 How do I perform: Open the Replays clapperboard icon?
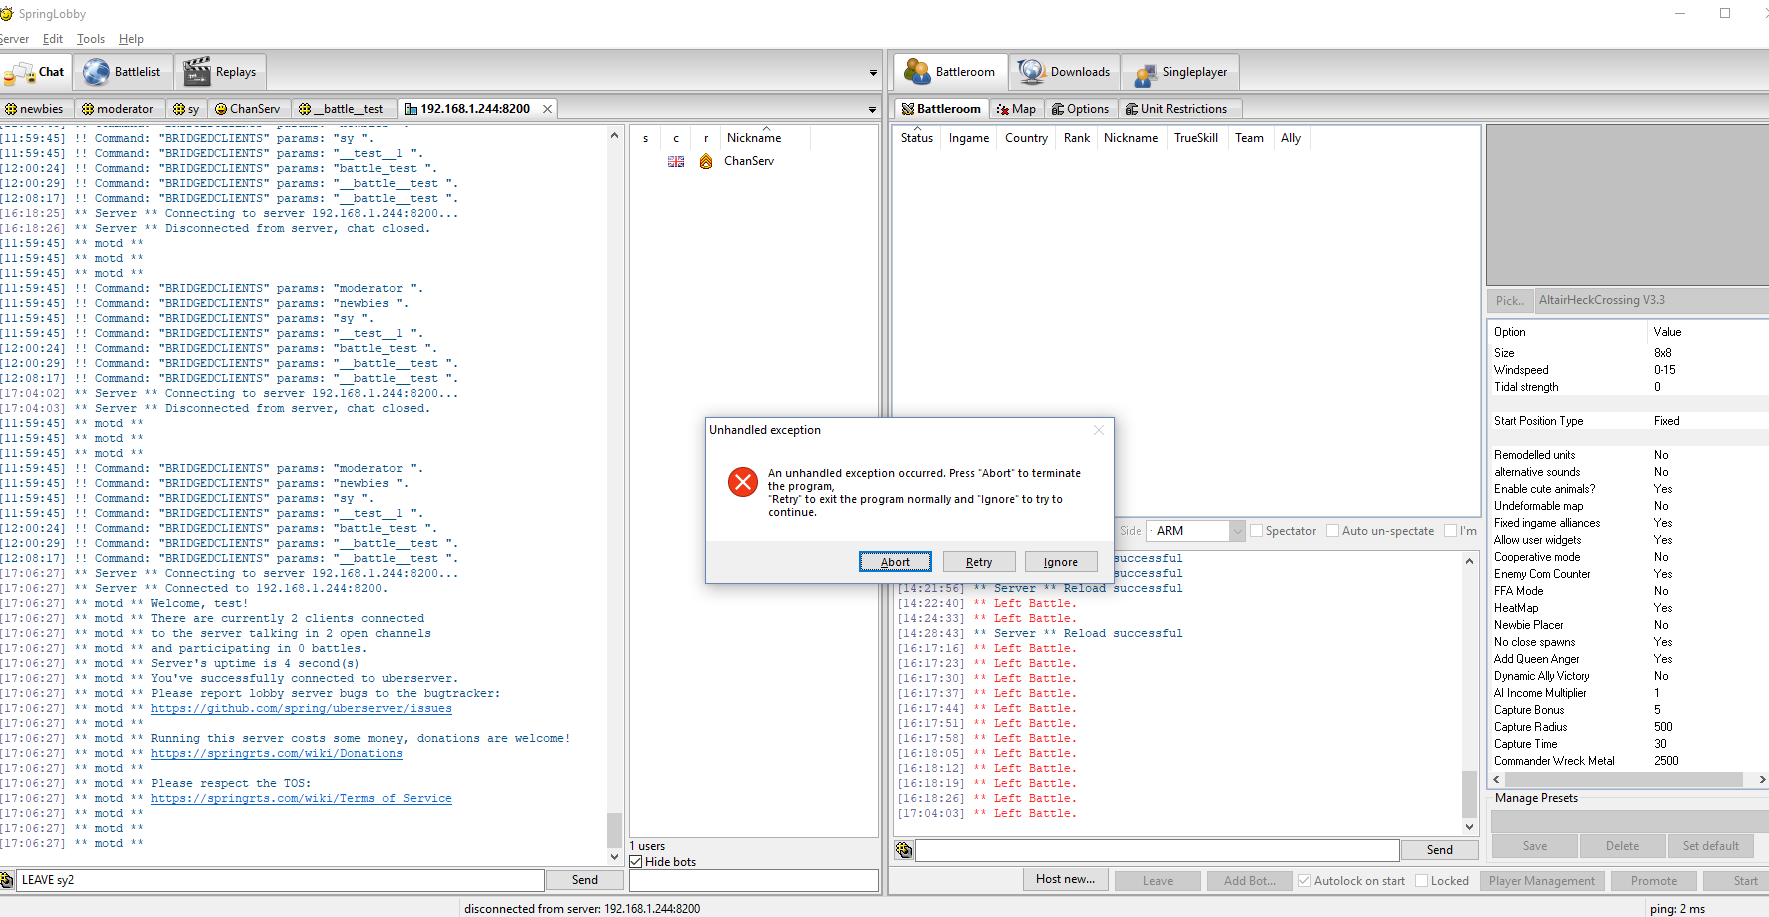(194, 71)
